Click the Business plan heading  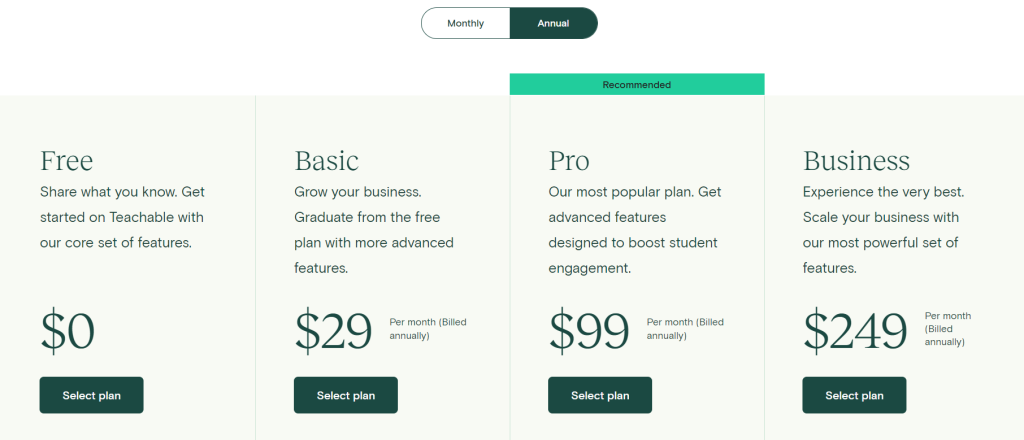click(856, 161)
